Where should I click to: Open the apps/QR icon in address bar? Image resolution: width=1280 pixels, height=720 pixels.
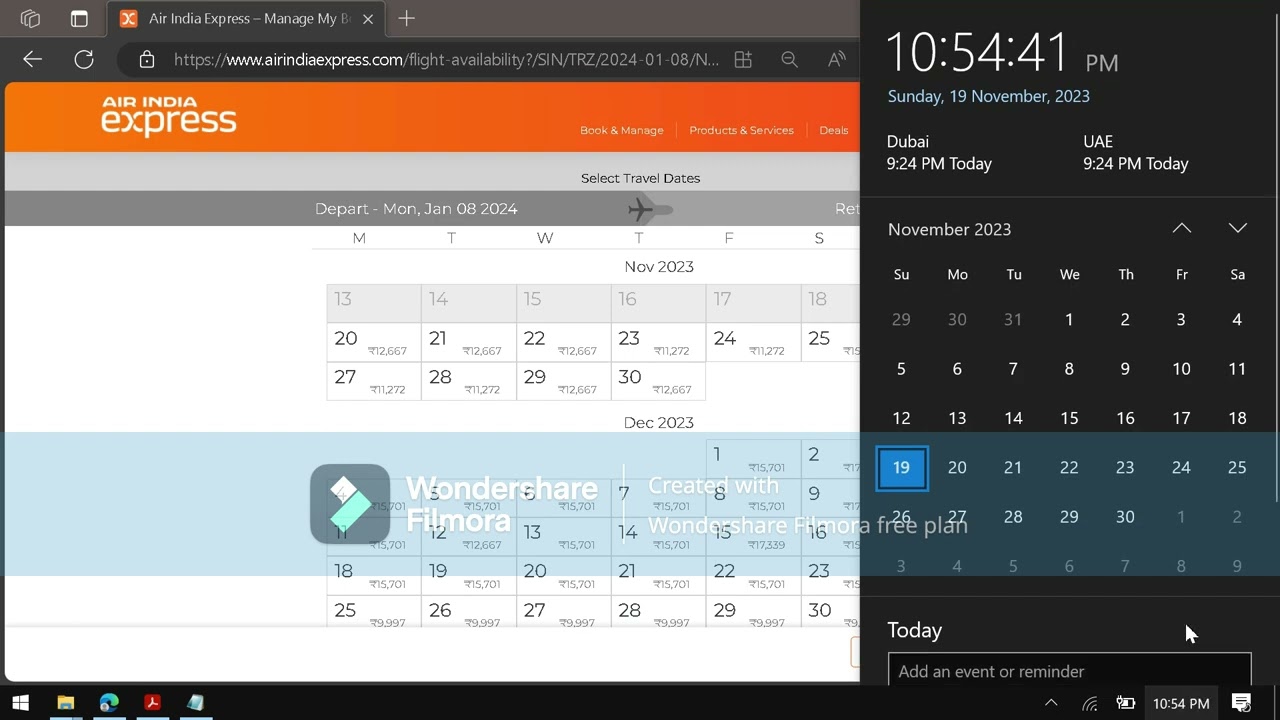743,60
